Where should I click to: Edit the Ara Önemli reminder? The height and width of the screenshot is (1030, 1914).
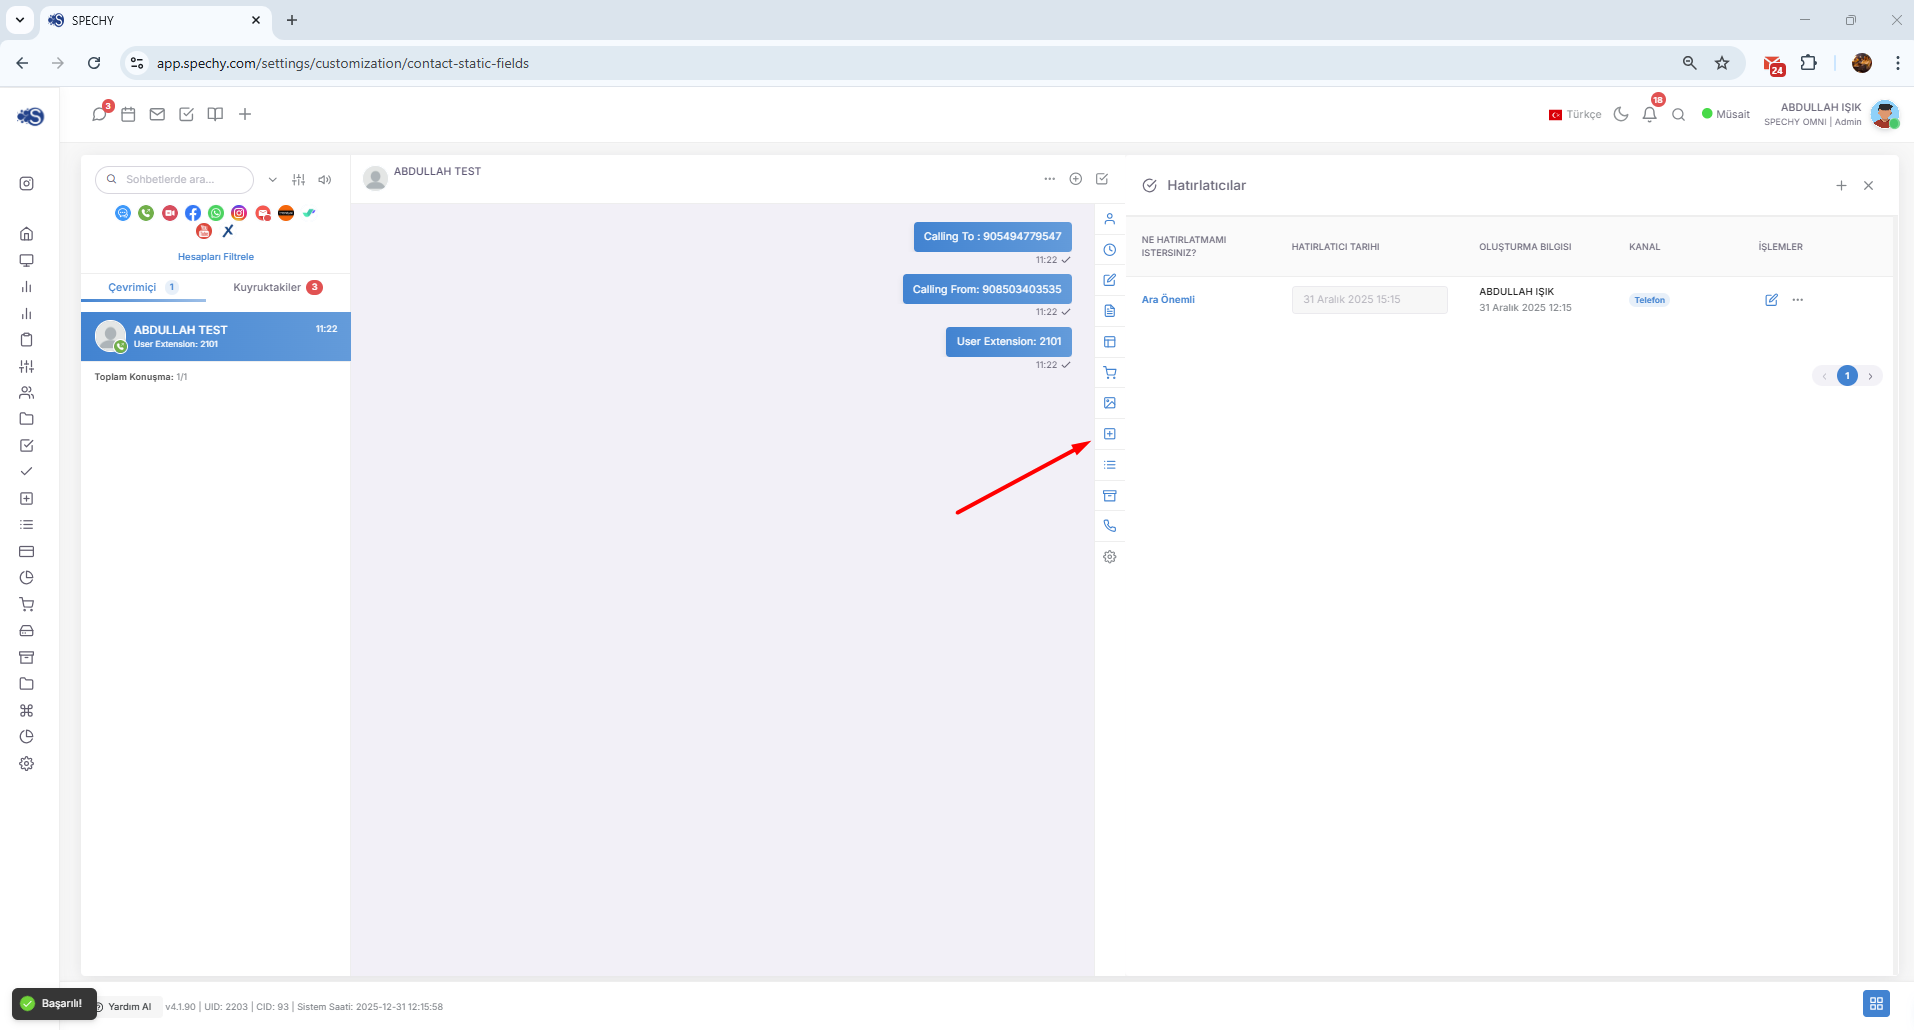[x=1771, y=300]
